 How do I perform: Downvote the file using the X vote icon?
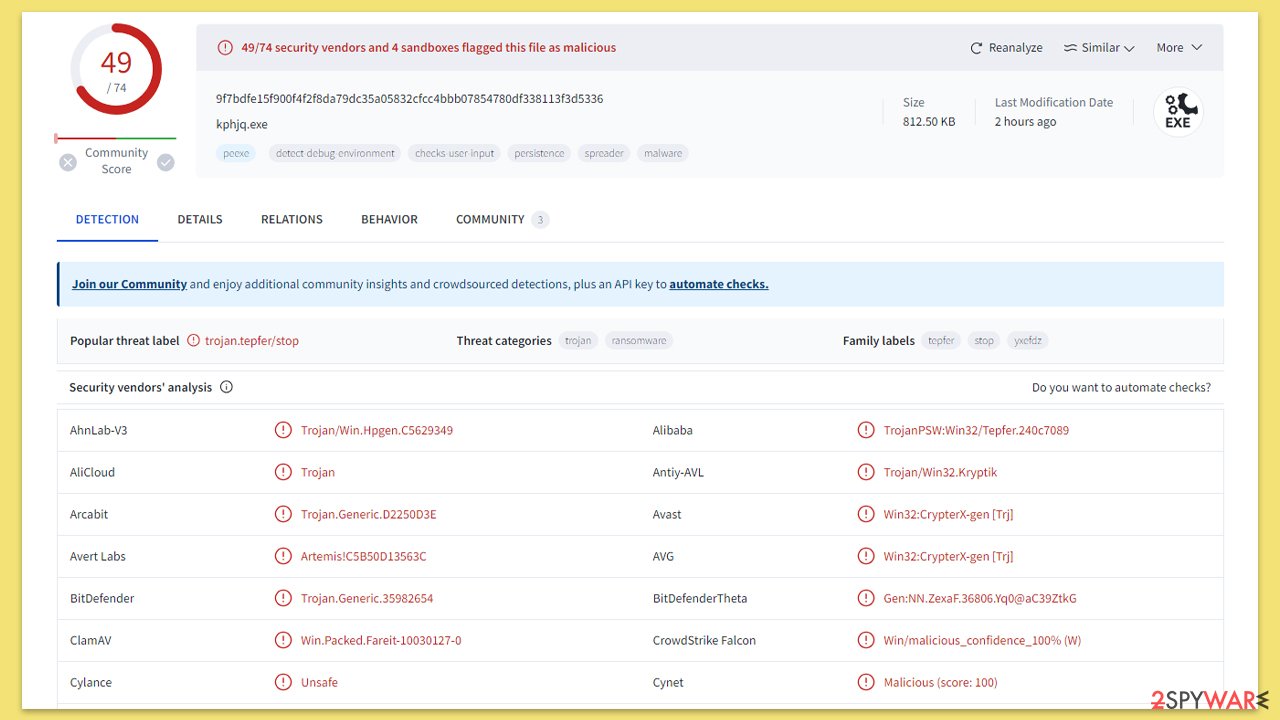(67, 161)
